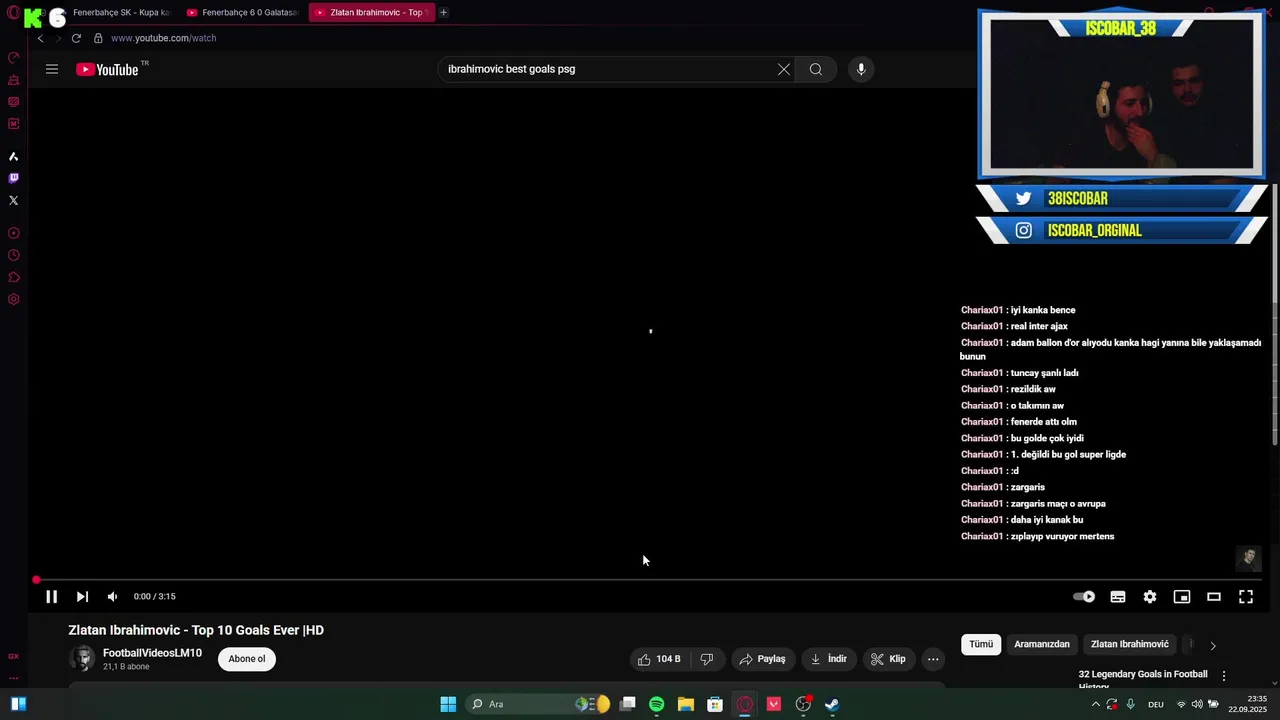
Task: Pause the YouTube video
Action: 51,597
